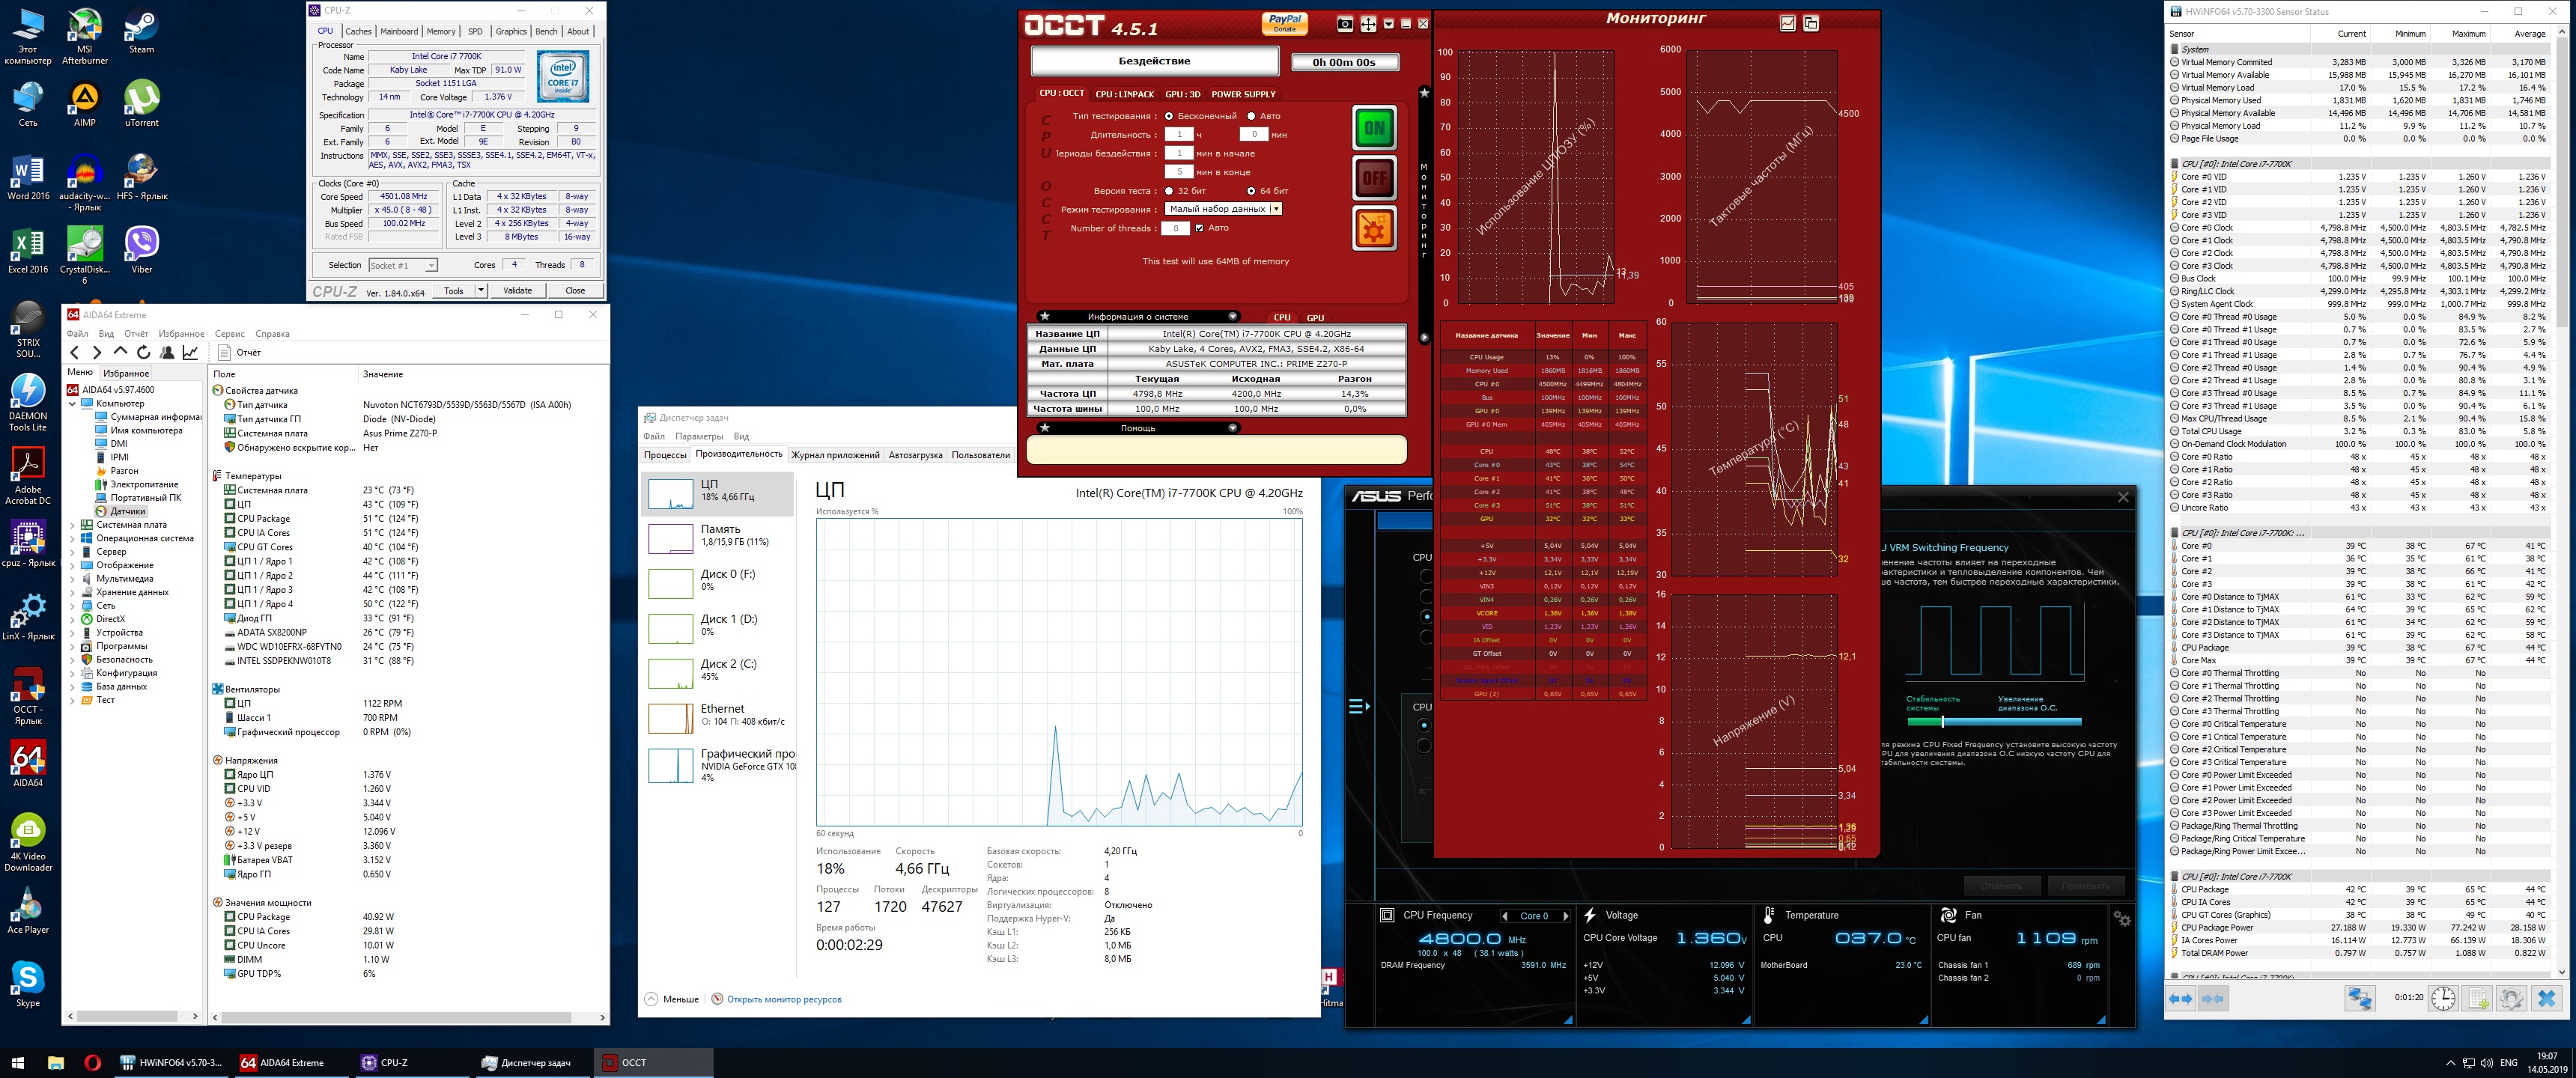The height and width of the screenshot is (1078, 2576).
Task: Uncheck the Авто threads checkbox
Action: pos(1199,228)
